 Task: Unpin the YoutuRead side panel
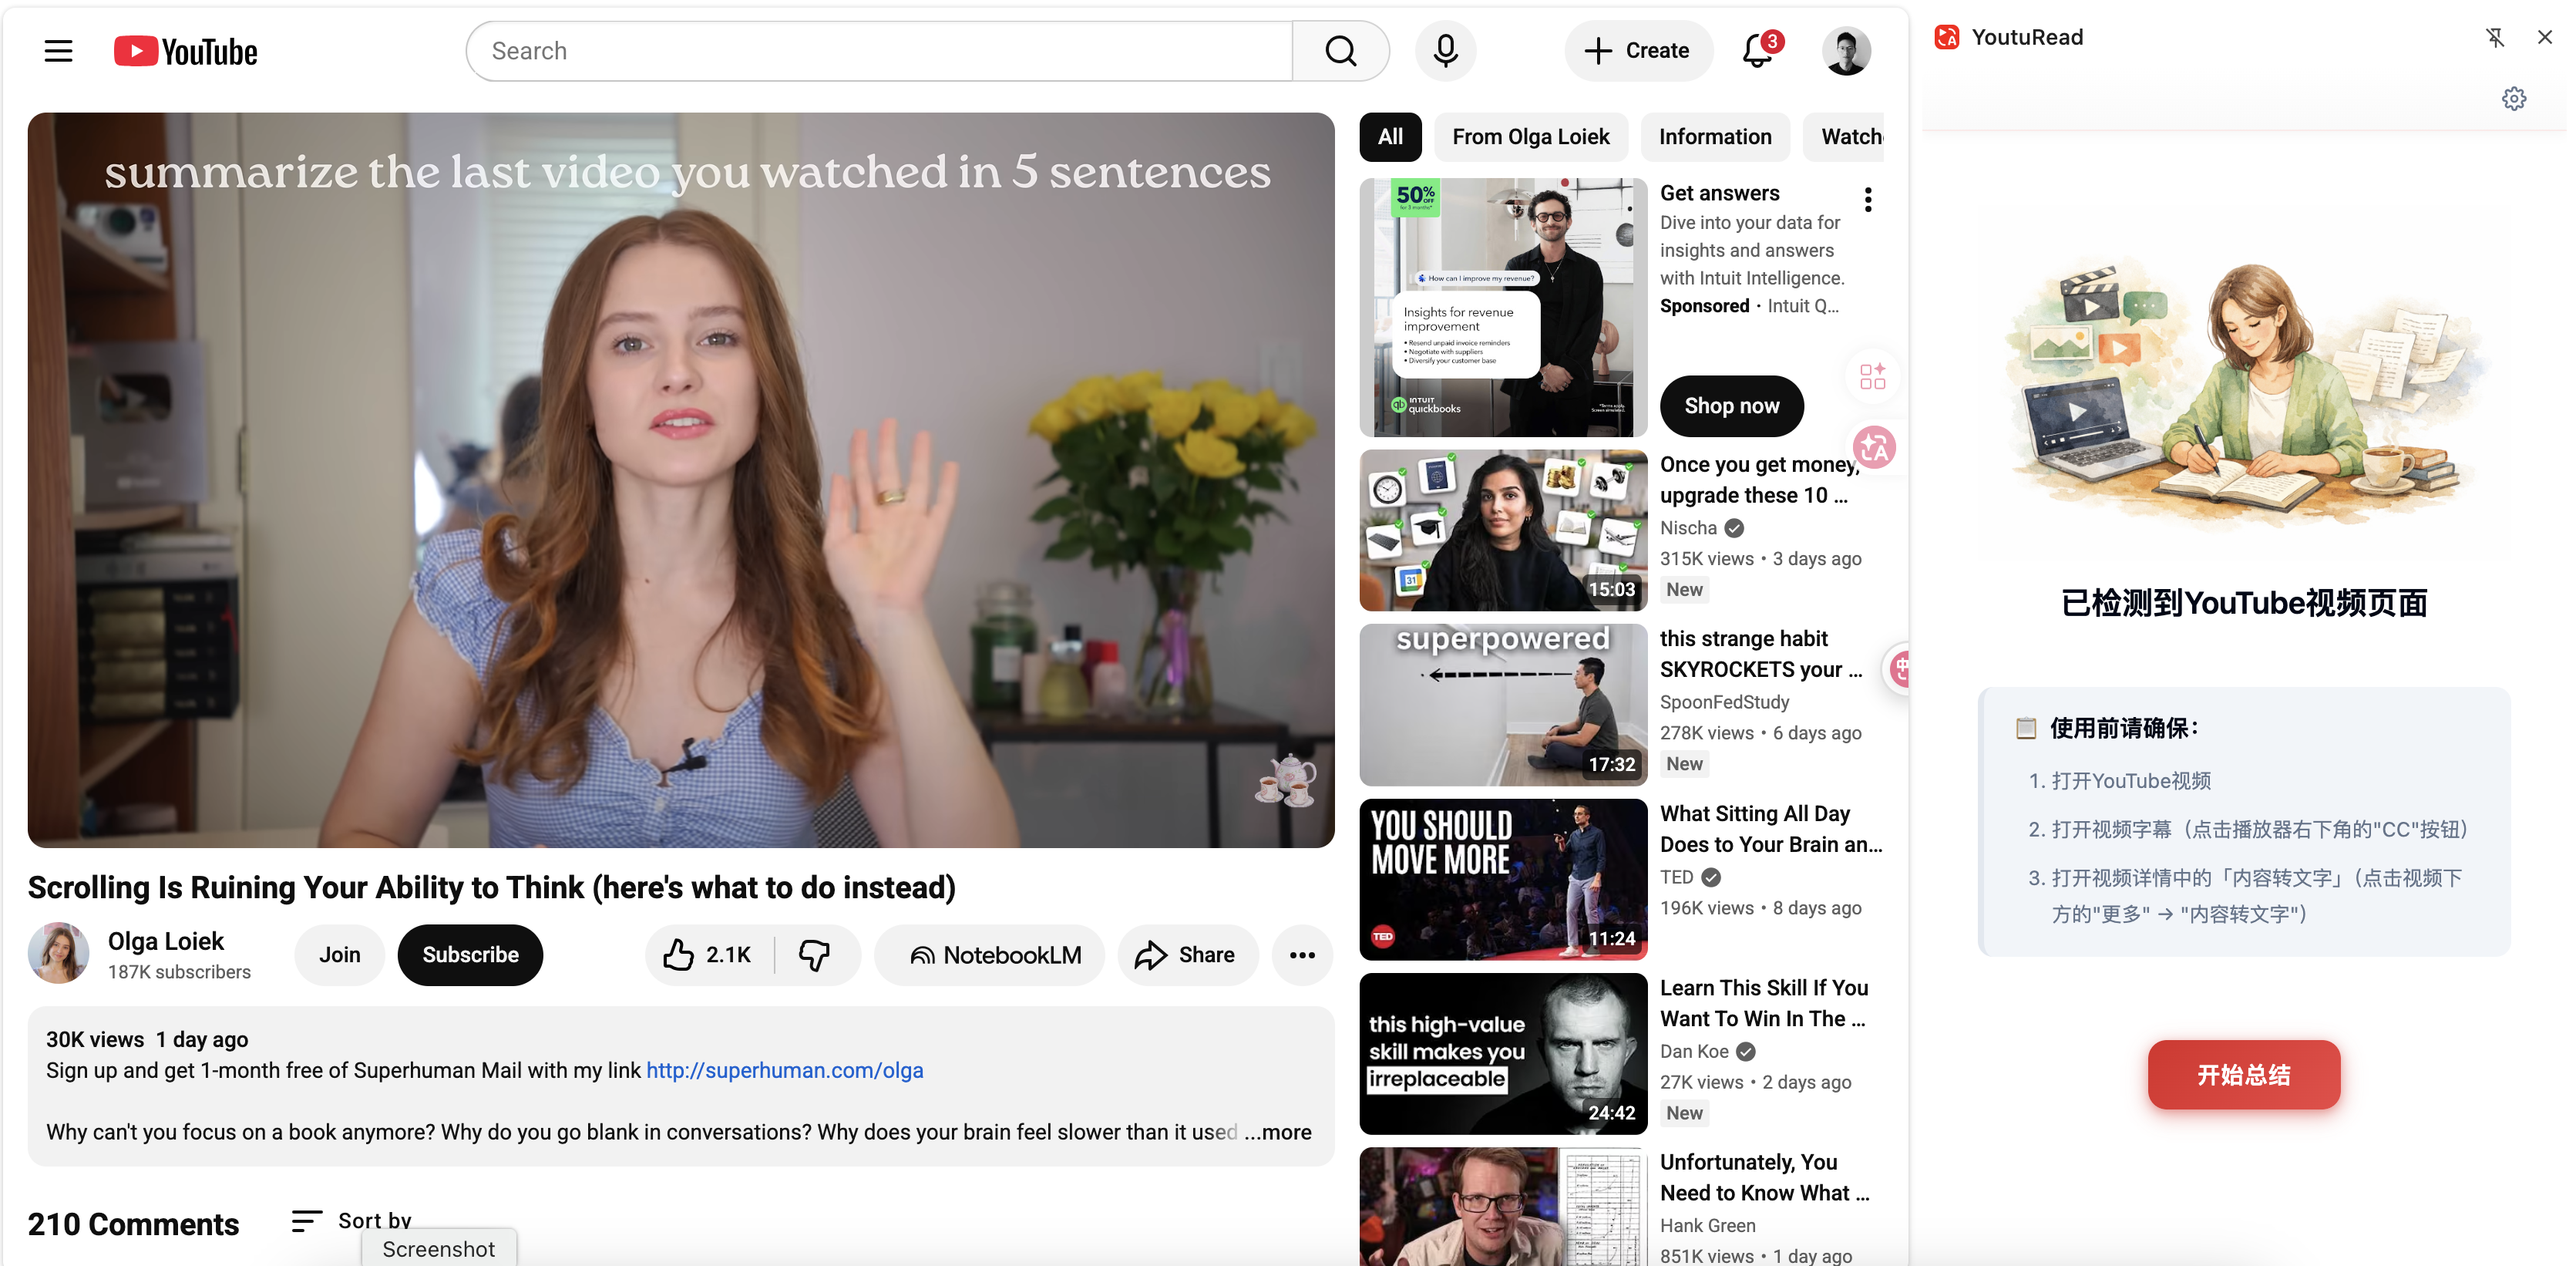(2495, 37)
